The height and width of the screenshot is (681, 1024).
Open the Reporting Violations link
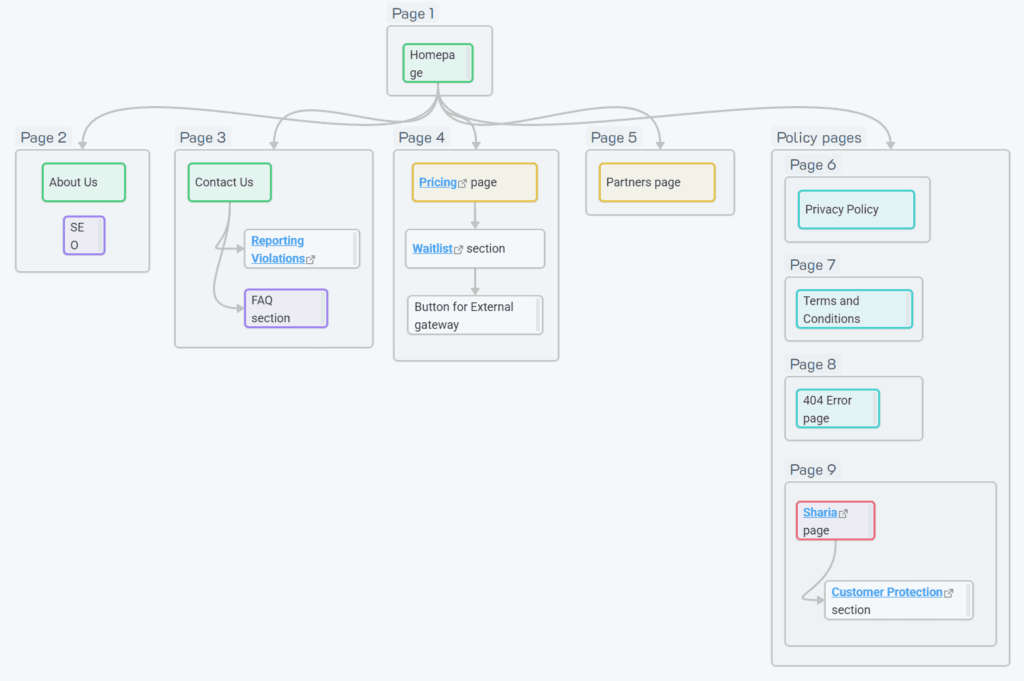tap(278, 249)
